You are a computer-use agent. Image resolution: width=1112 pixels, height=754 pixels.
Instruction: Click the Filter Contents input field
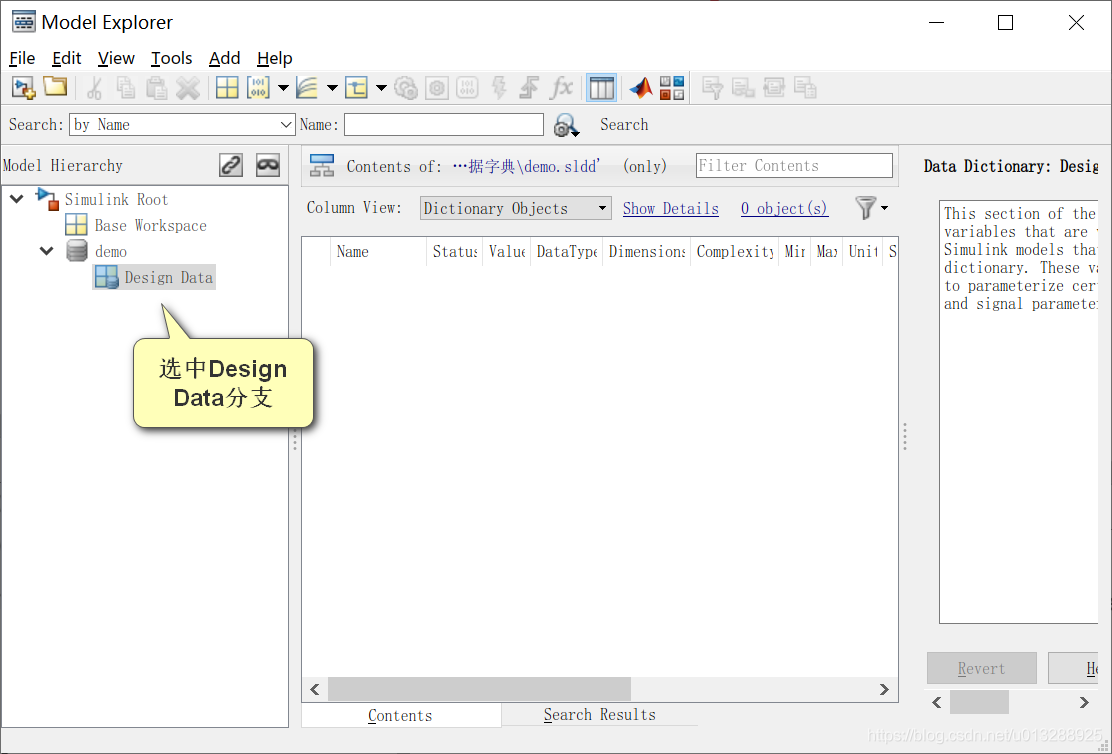794,166
